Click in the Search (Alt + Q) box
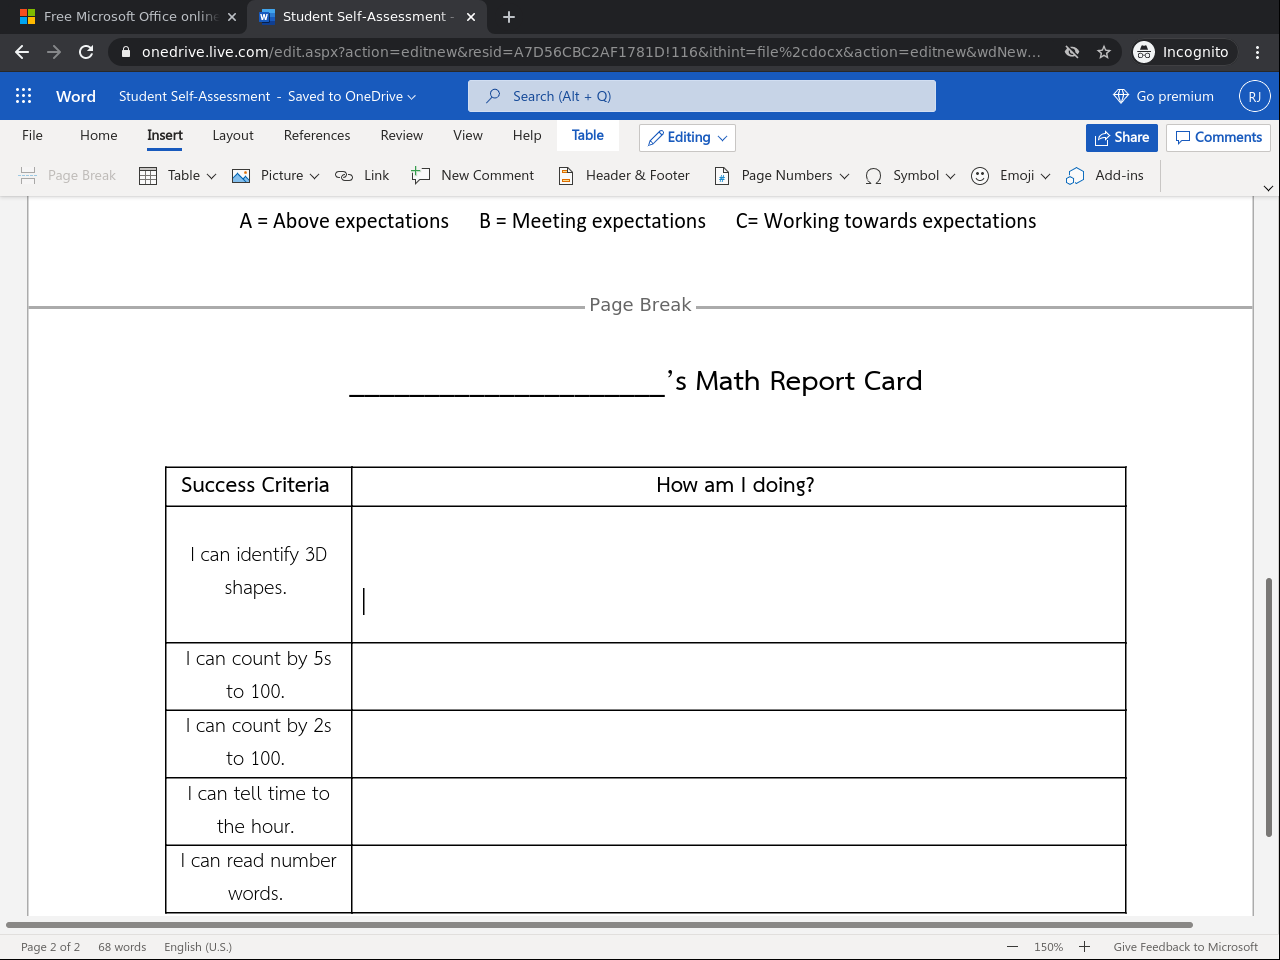This screenshot has height=960, width=1280. click(702, 96)
